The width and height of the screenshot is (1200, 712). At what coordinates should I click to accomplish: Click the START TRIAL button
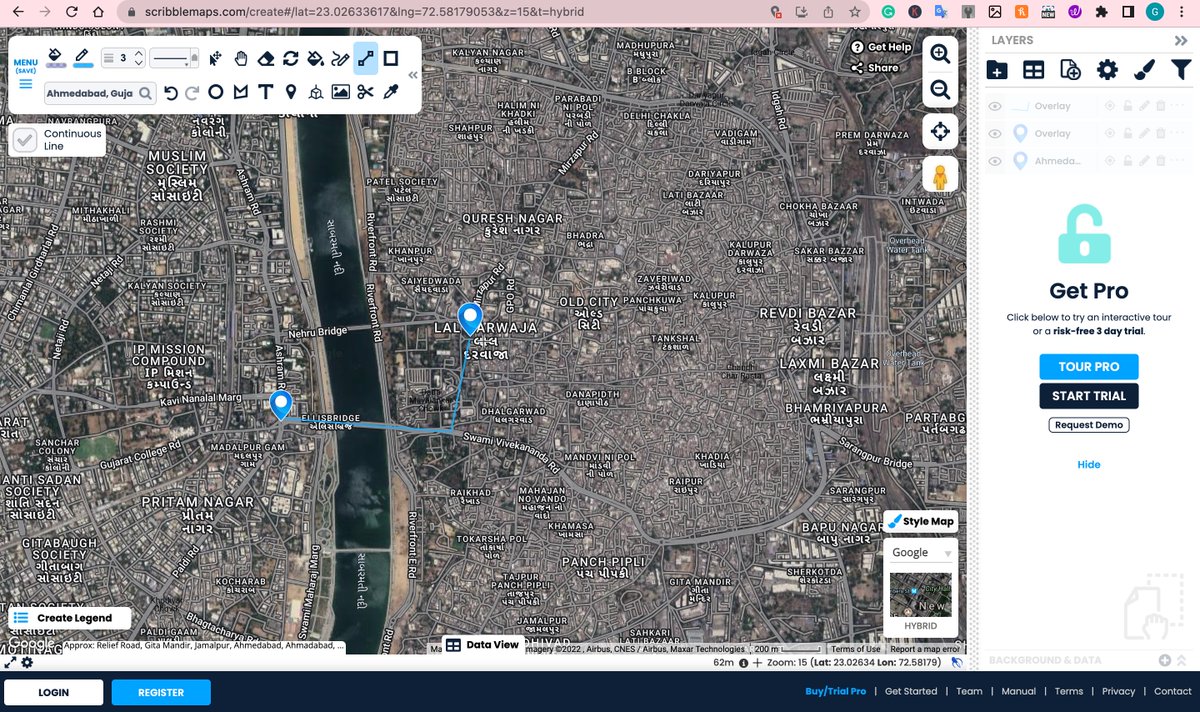click(1089, 396)
